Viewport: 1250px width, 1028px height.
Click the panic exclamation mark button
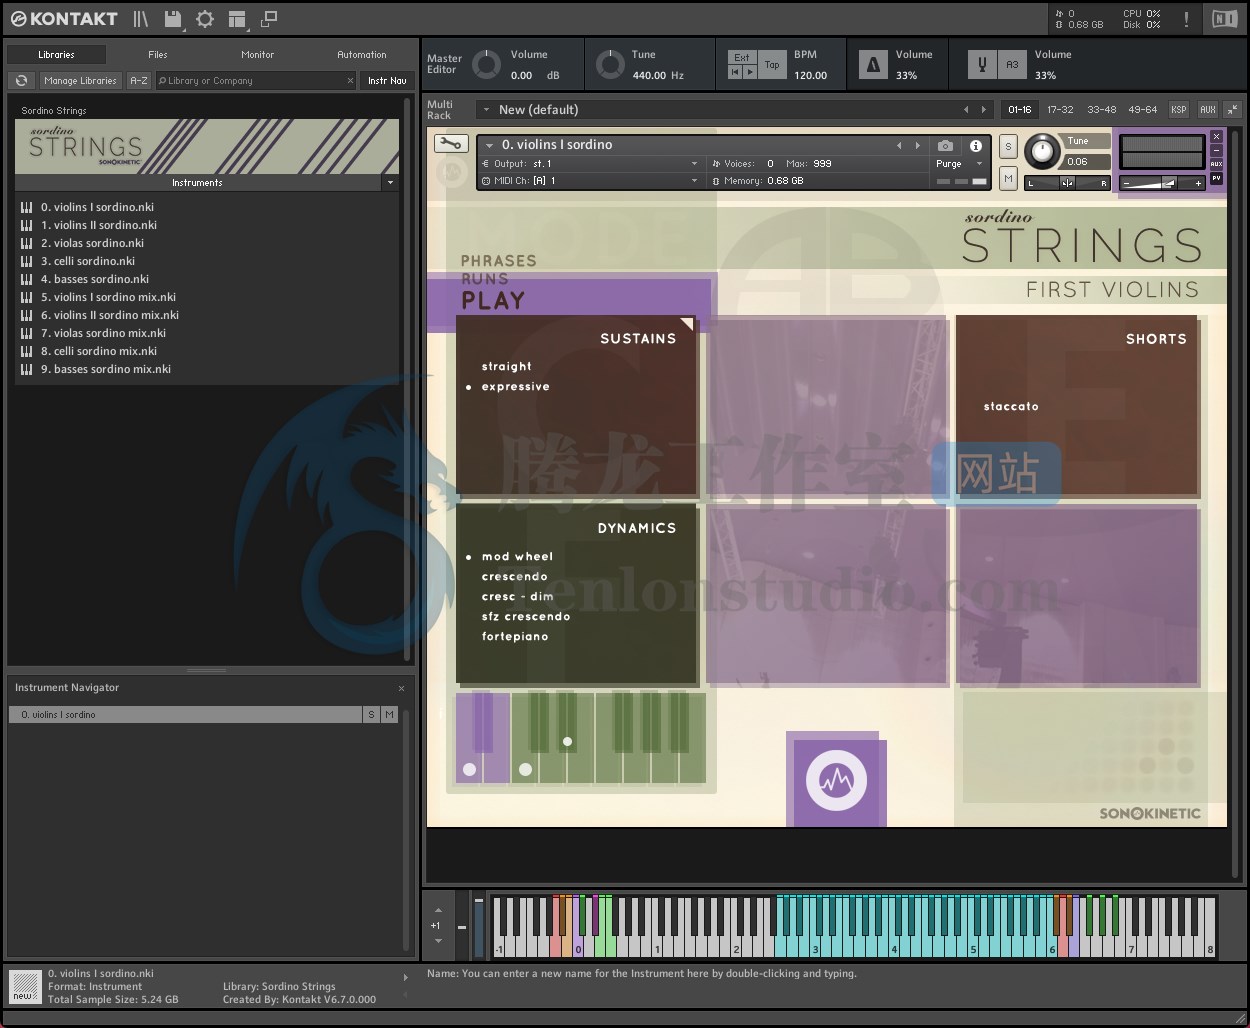1186,19
